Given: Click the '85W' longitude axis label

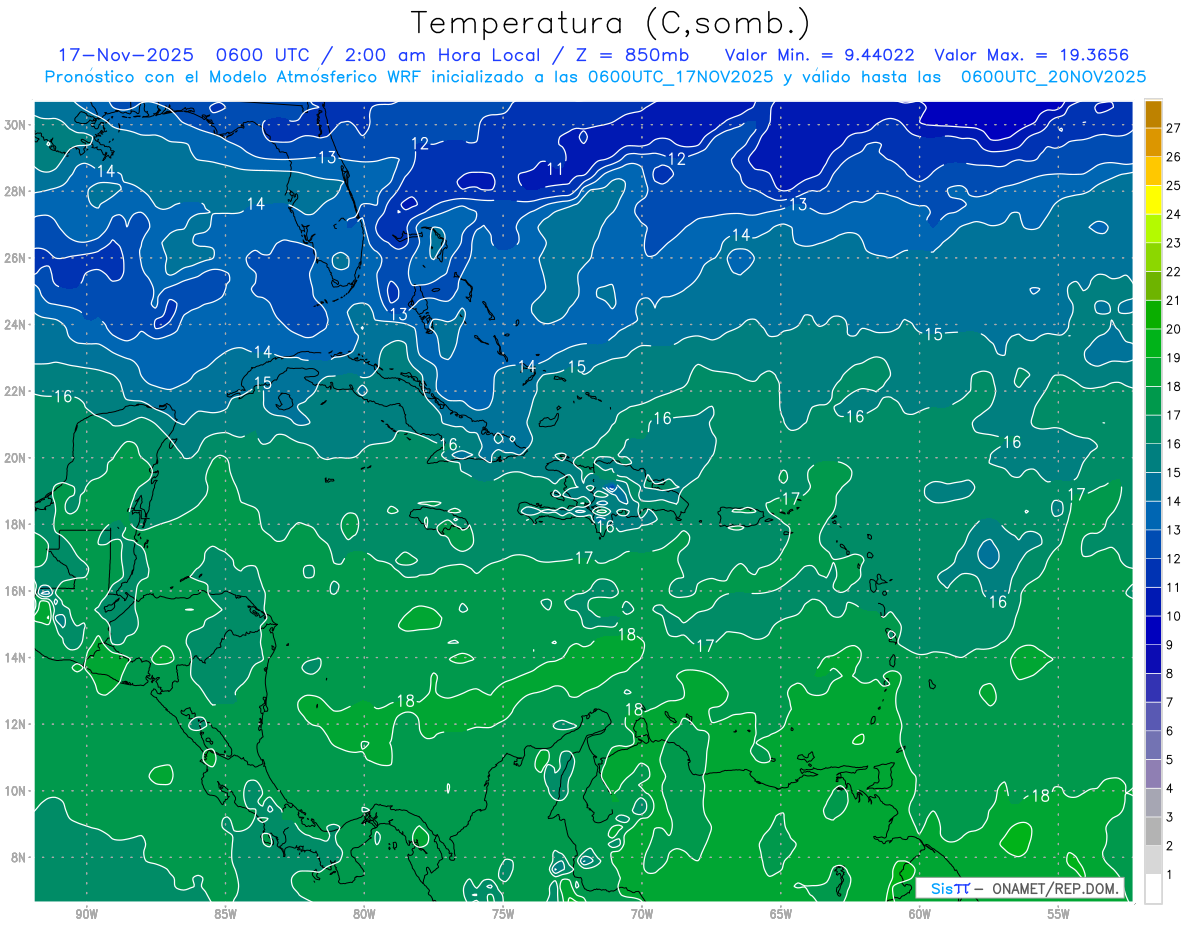Looking at the screenshot, I should click(x=225, y=913).
